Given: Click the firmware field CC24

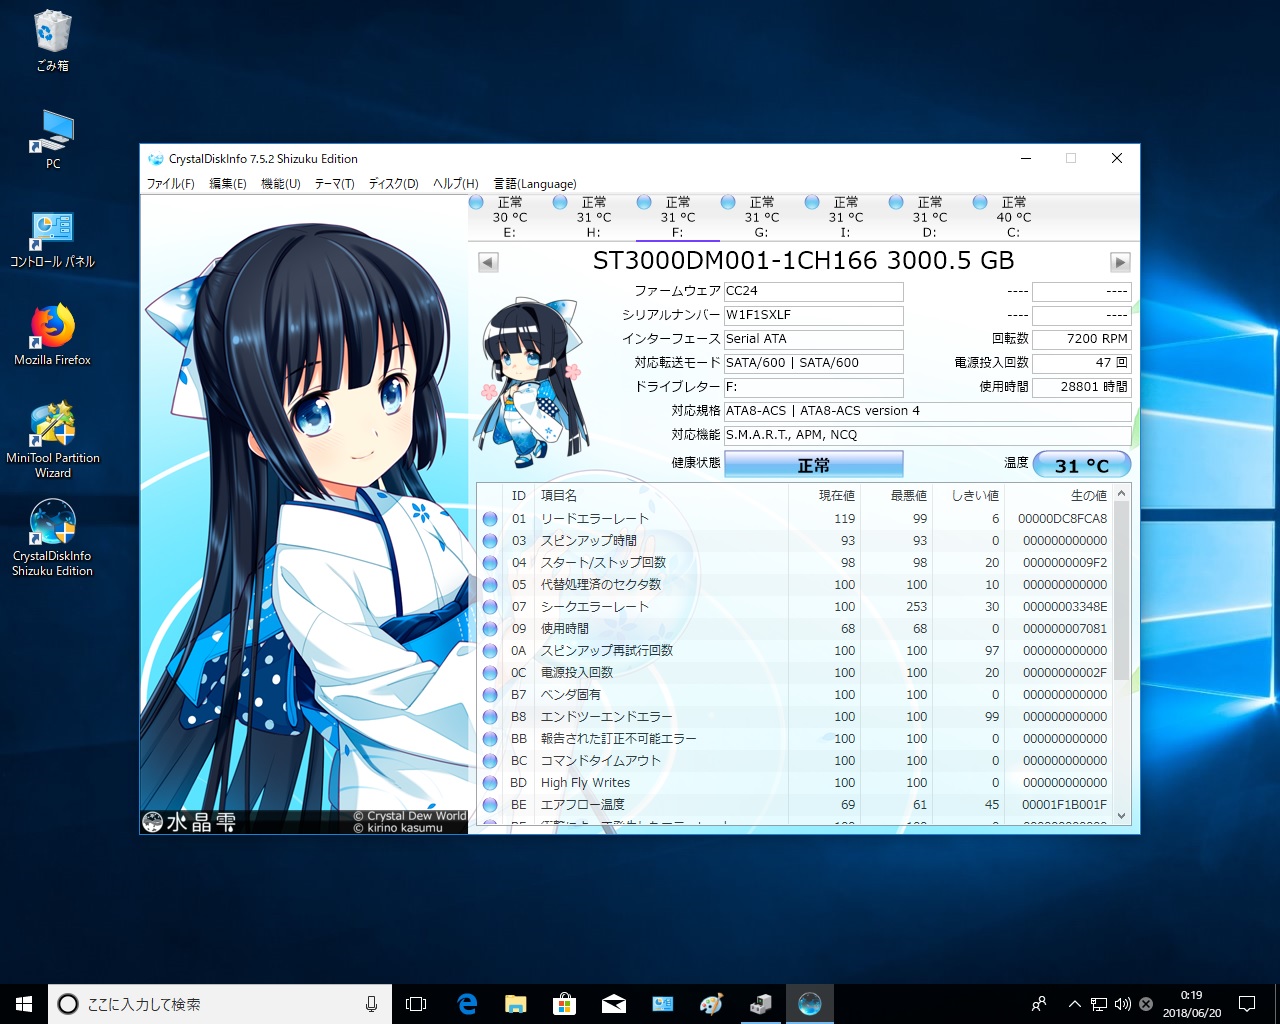Looking at the screenshot, I should (813, 291).
